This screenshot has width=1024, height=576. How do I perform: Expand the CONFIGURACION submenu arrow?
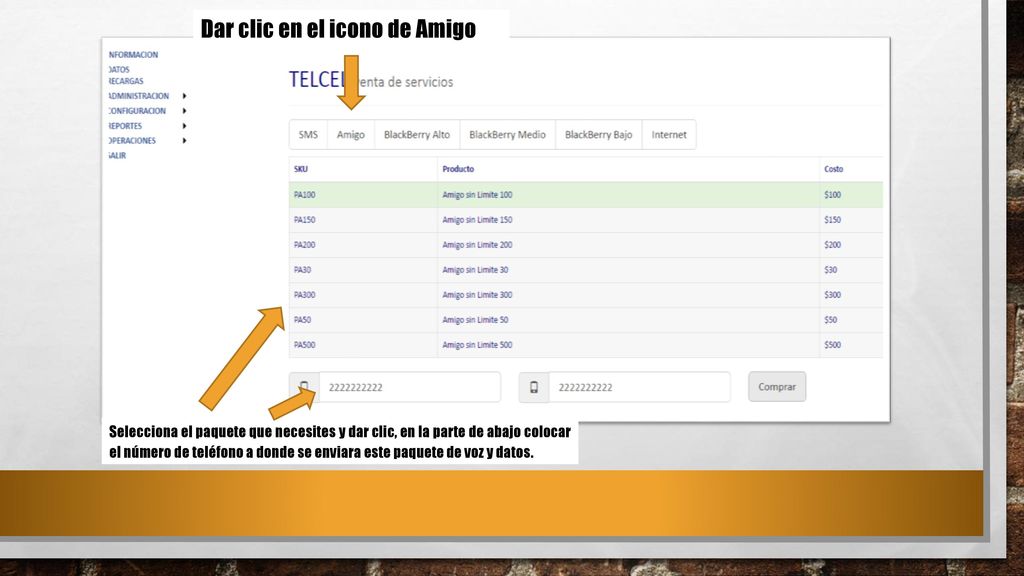pyautogui.click(x=184, y=111)
